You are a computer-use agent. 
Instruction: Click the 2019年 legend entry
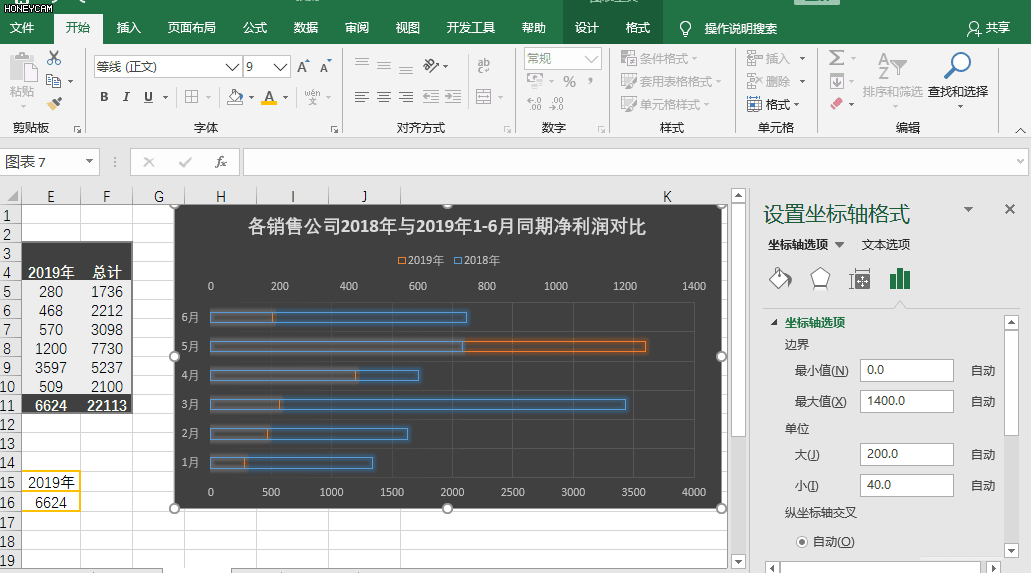coord(421,261)
